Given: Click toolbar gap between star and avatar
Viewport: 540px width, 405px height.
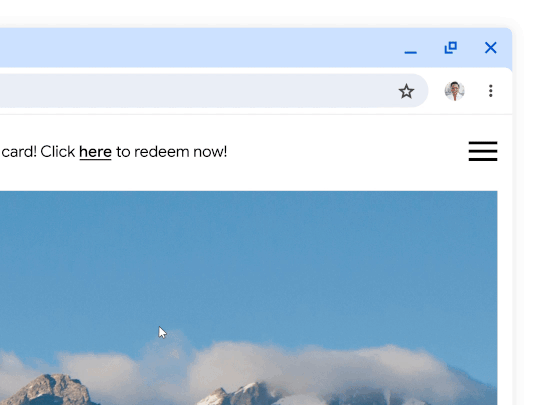Looking at the screenshot, I should click(436, 91).
